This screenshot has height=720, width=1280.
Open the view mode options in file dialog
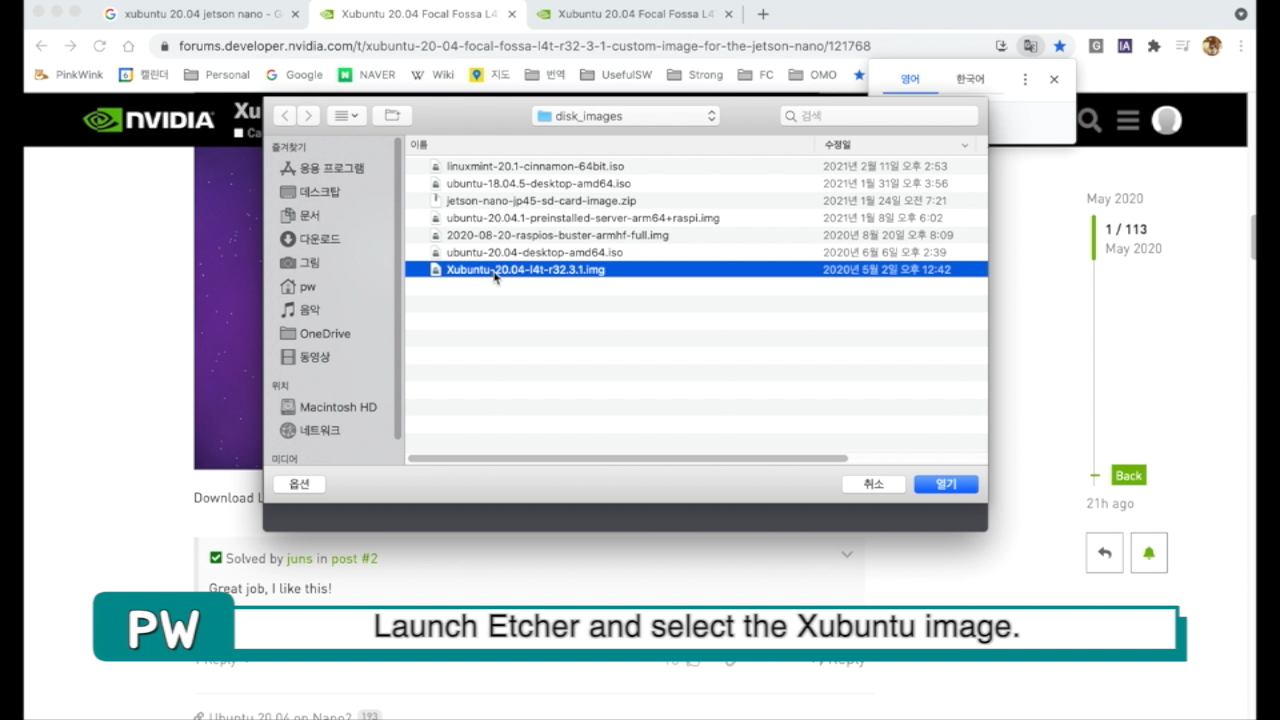point(347,116)
